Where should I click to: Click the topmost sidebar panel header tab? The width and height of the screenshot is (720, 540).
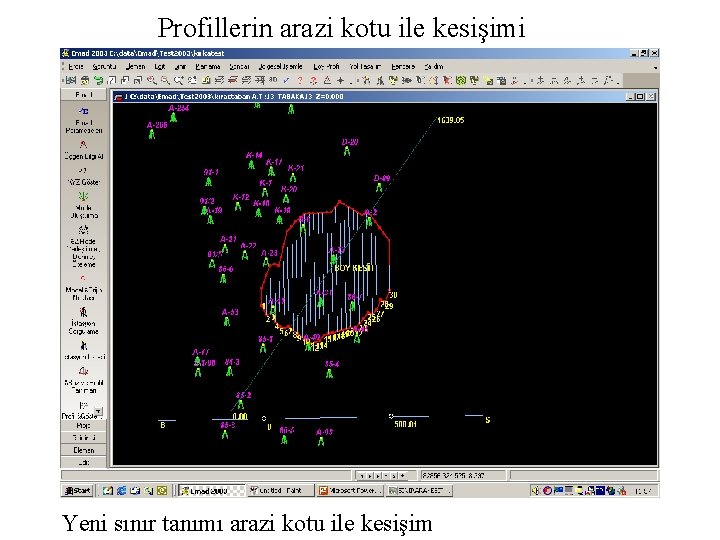coord(84,95)
